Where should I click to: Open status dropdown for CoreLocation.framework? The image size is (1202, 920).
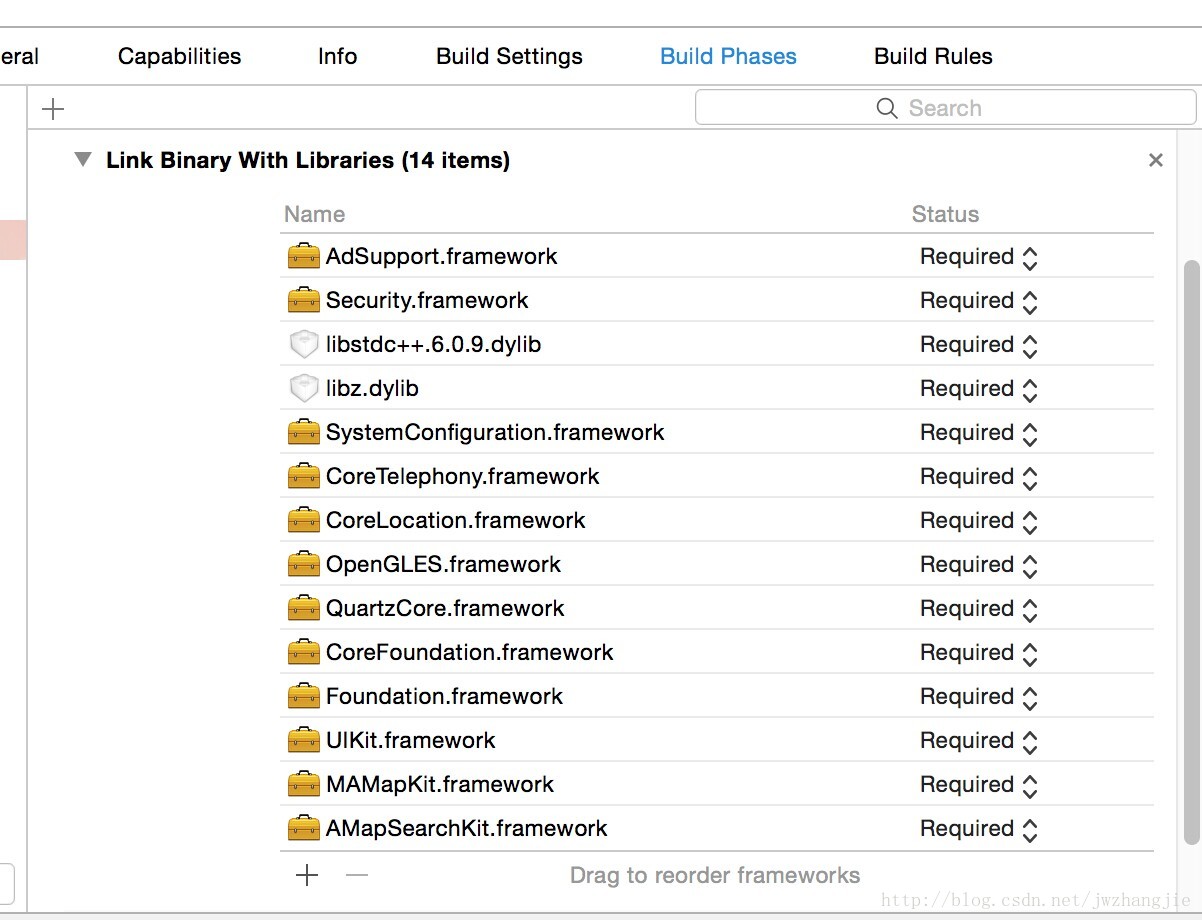(979, 521)
